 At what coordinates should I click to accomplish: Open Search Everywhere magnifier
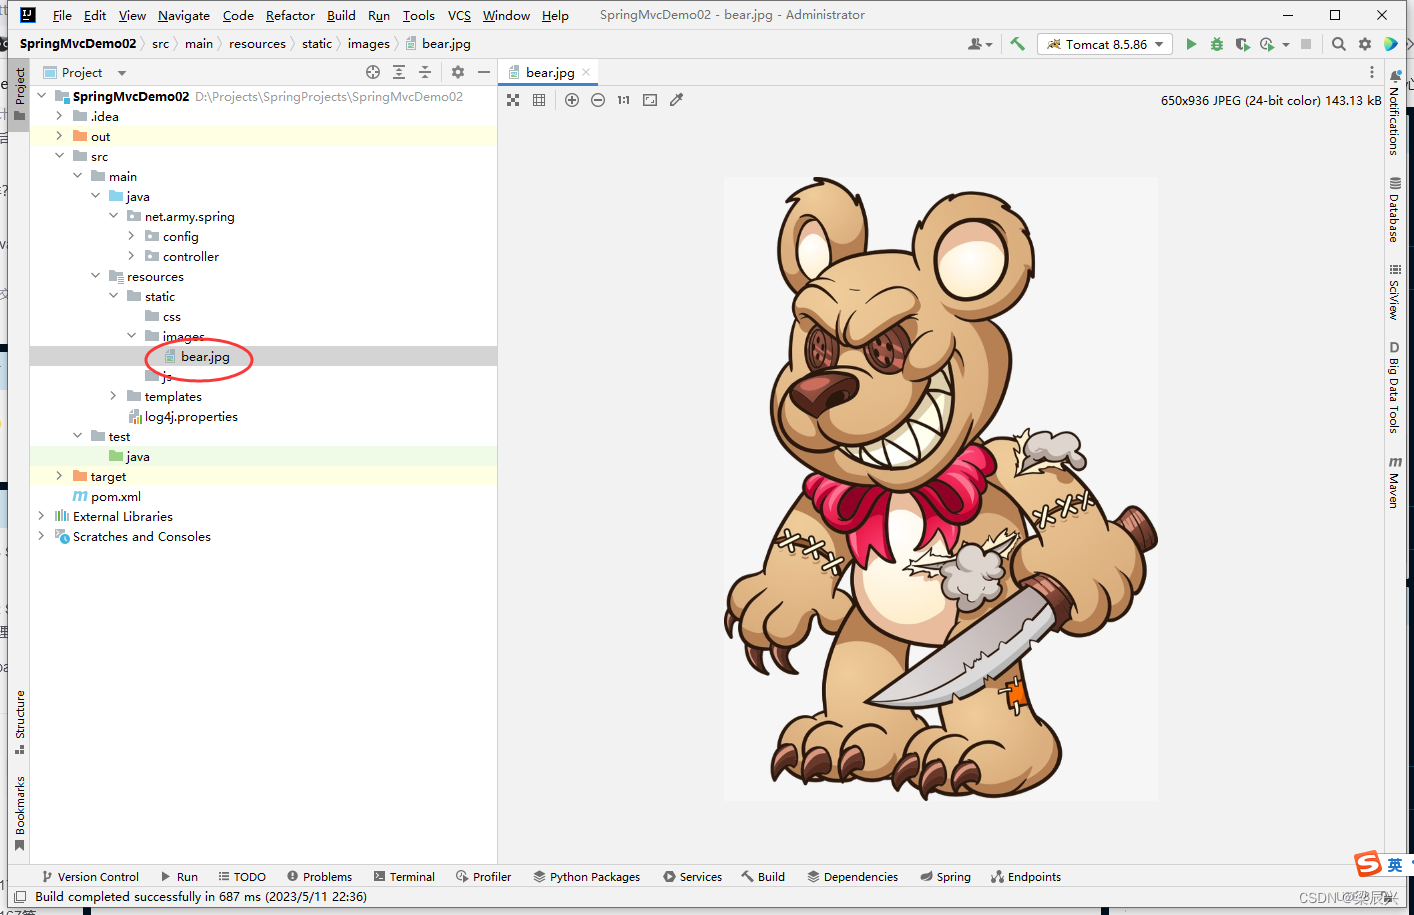point(1339,44)
